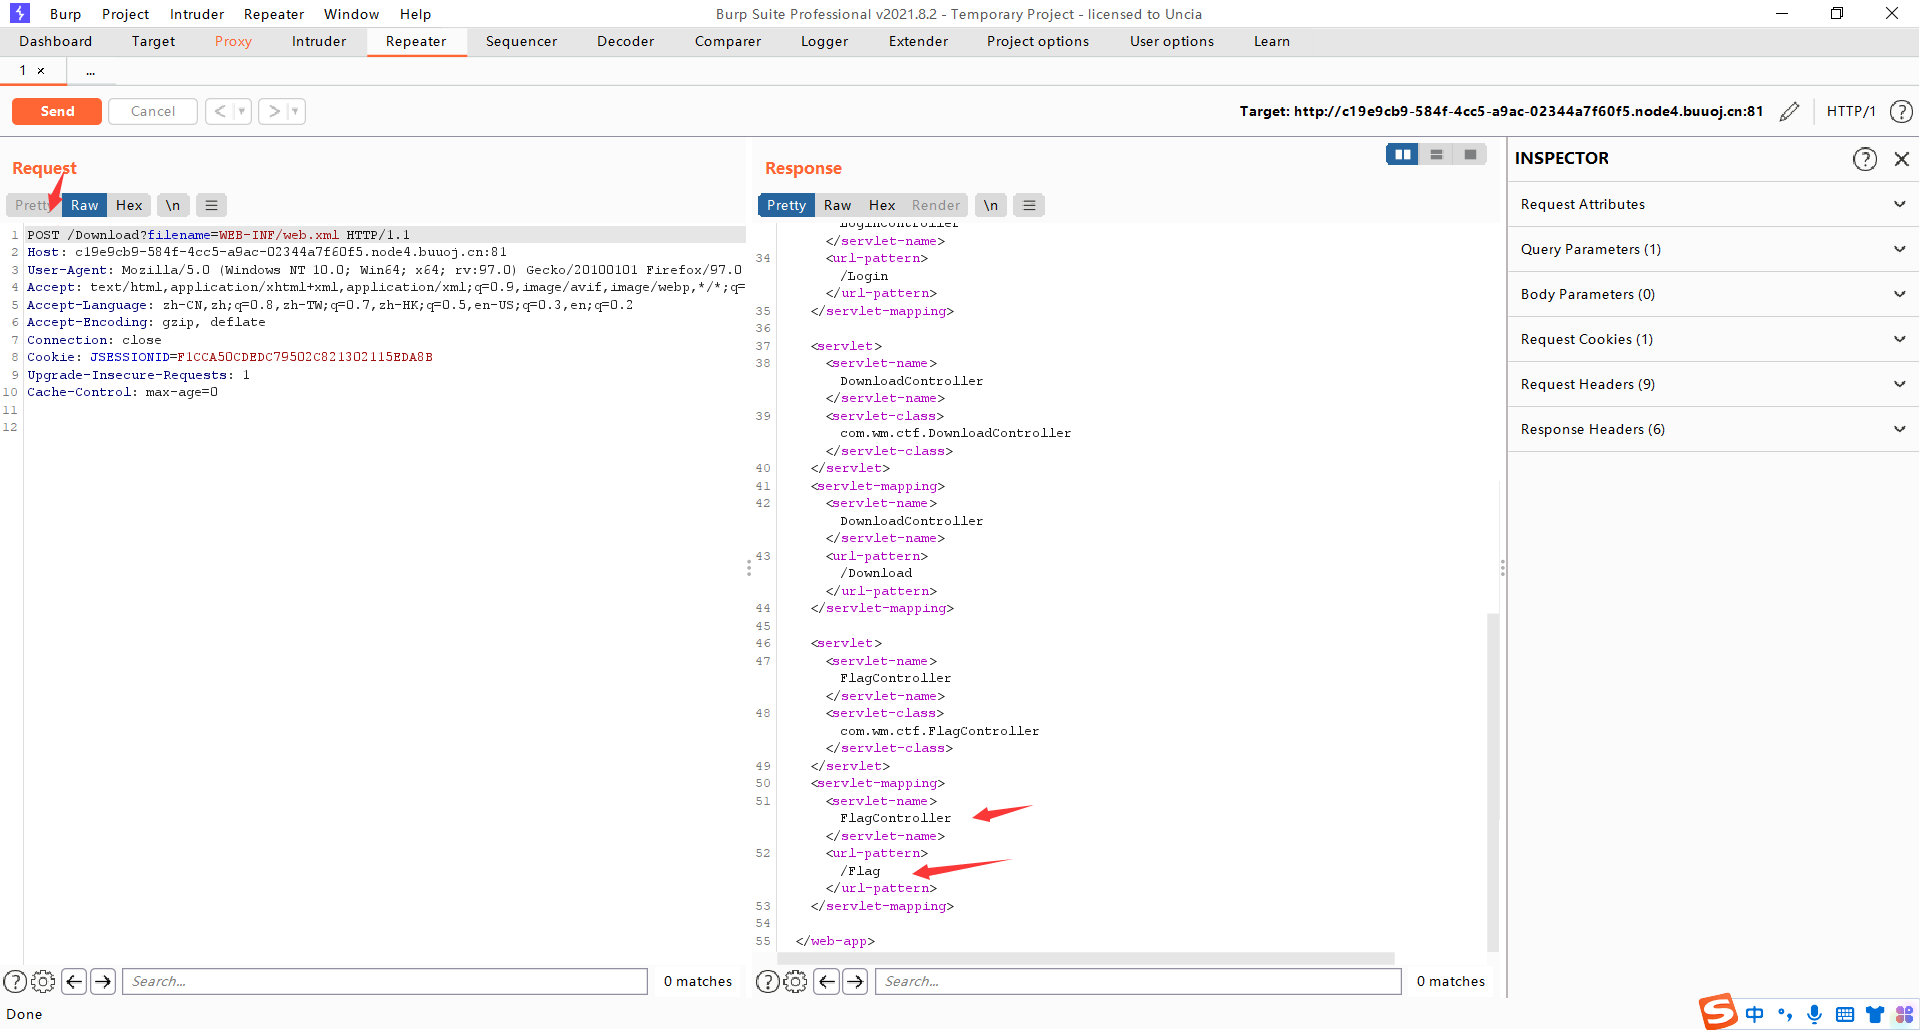
Task: Click the Burp Suite logo icon
Action: pos(20,13)
